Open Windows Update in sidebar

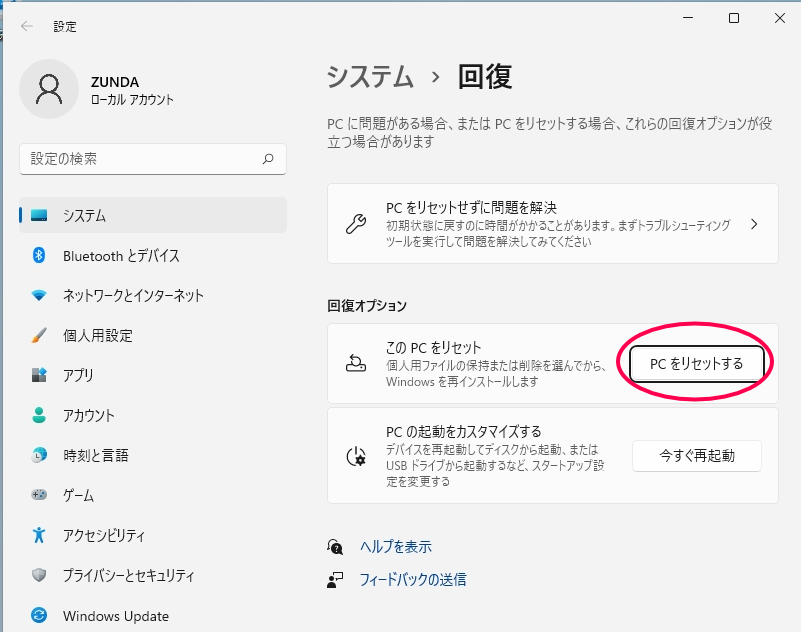[x=153, y=615]
